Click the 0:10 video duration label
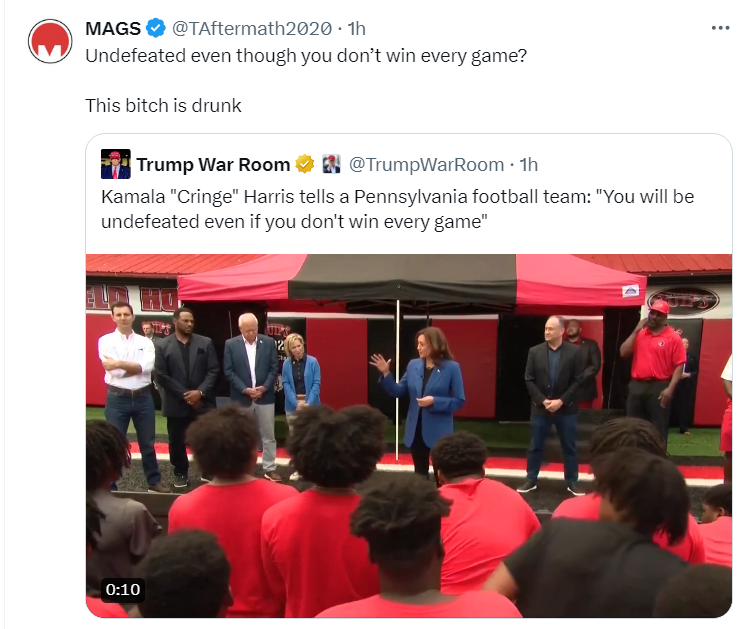The image size is (750, 629). click(x=123, y=589)
